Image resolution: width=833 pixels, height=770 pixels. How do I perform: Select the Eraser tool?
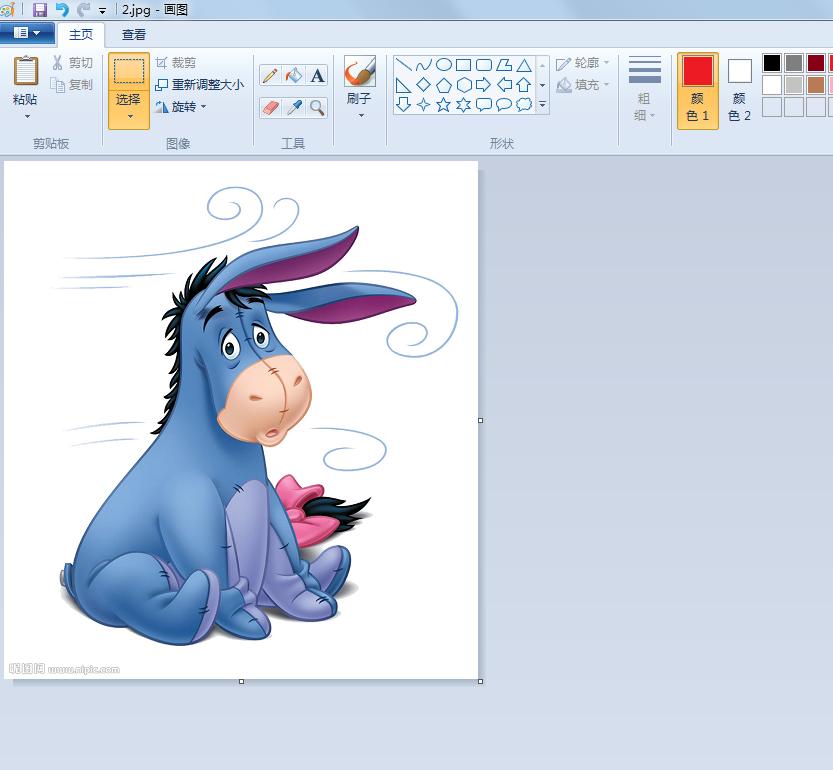click(x=269, y=107)
